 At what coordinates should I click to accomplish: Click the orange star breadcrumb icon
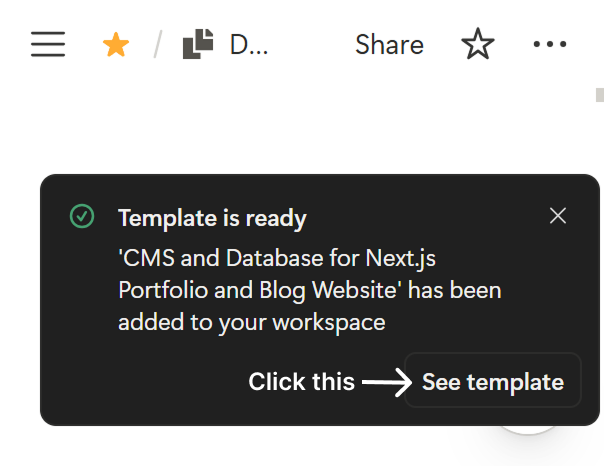116,45
